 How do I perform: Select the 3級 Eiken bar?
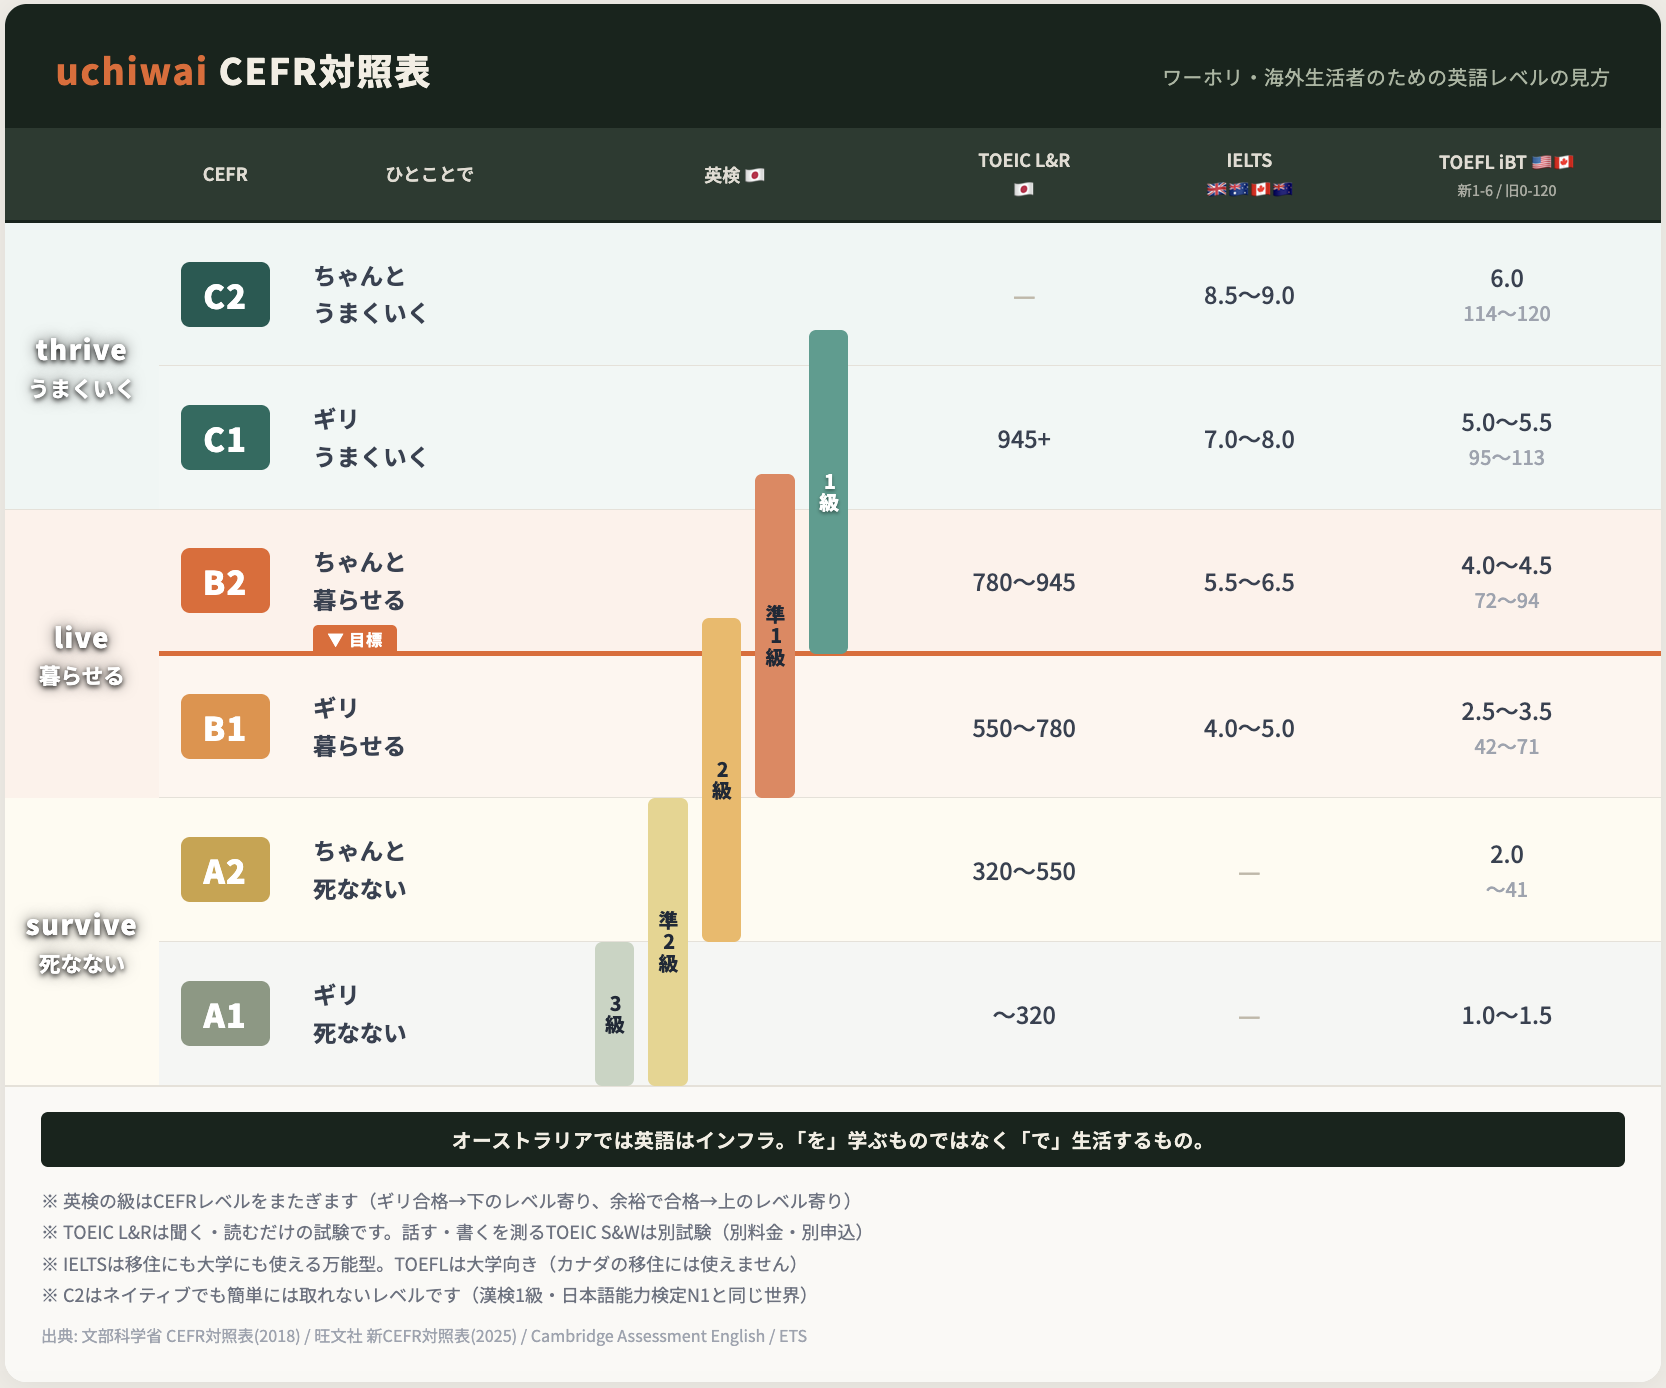click(614, 1014)
